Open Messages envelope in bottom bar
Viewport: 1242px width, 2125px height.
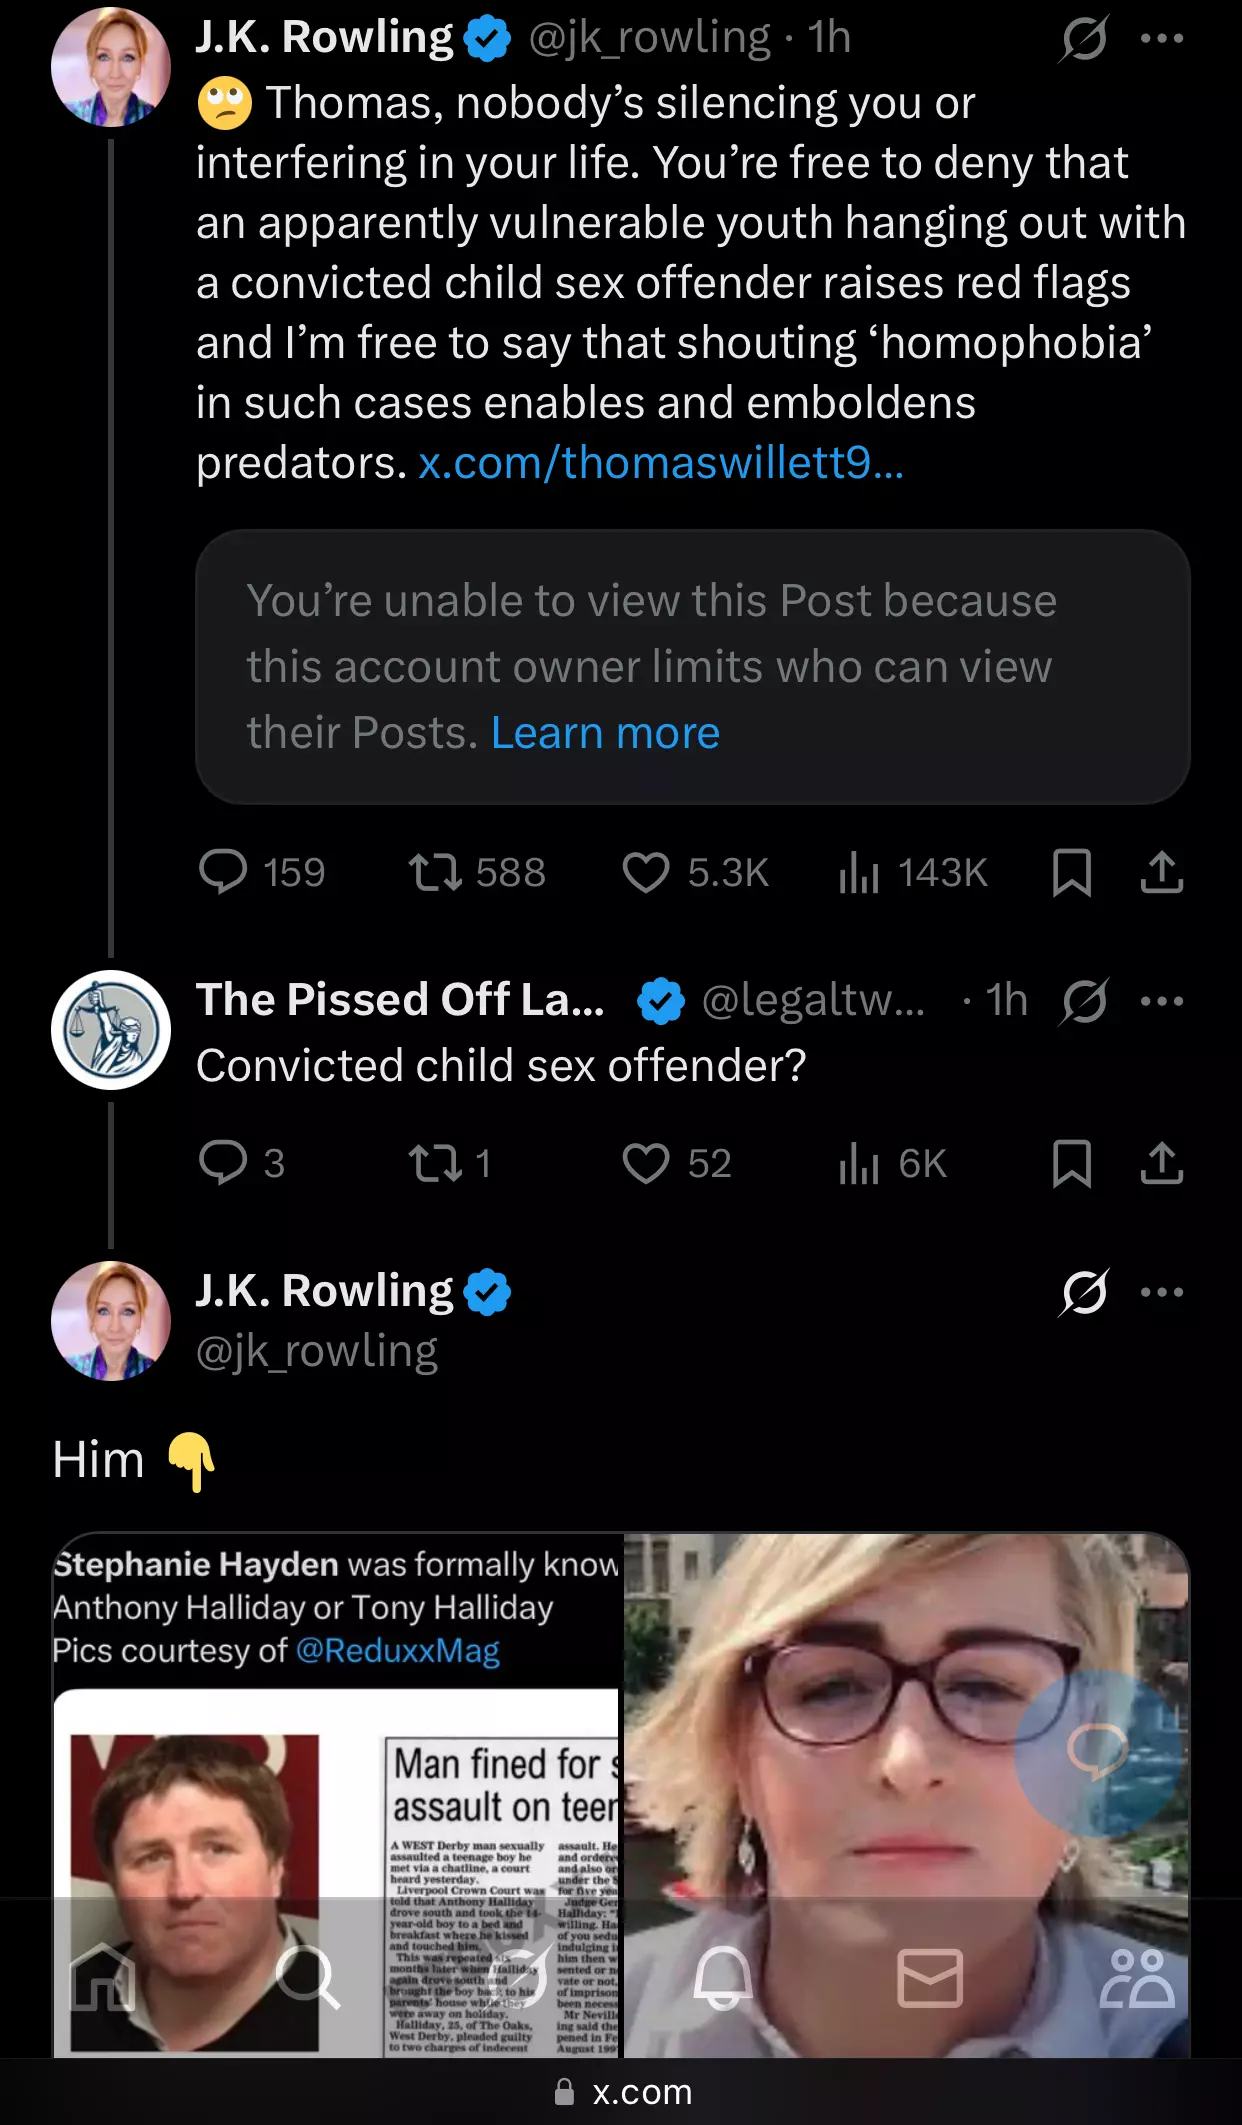930,1977
